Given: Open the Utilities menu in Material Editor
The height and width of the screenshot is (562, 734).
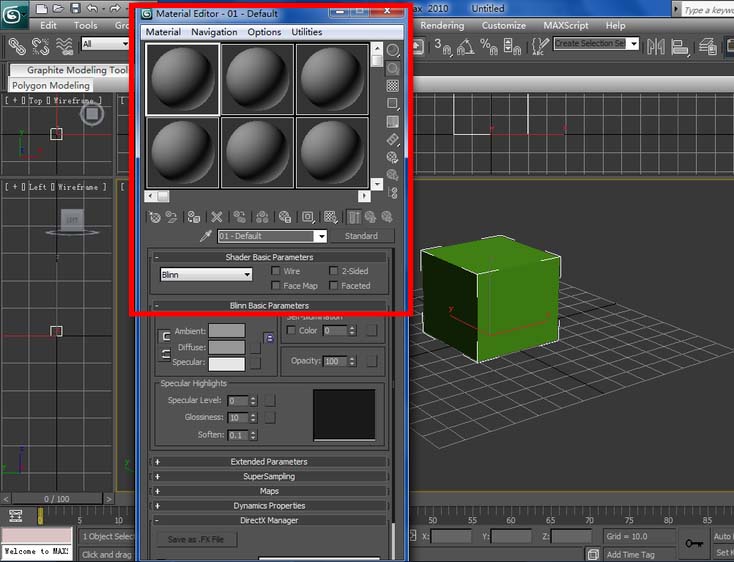Looking at the screenshot, I should click(307, 32).
